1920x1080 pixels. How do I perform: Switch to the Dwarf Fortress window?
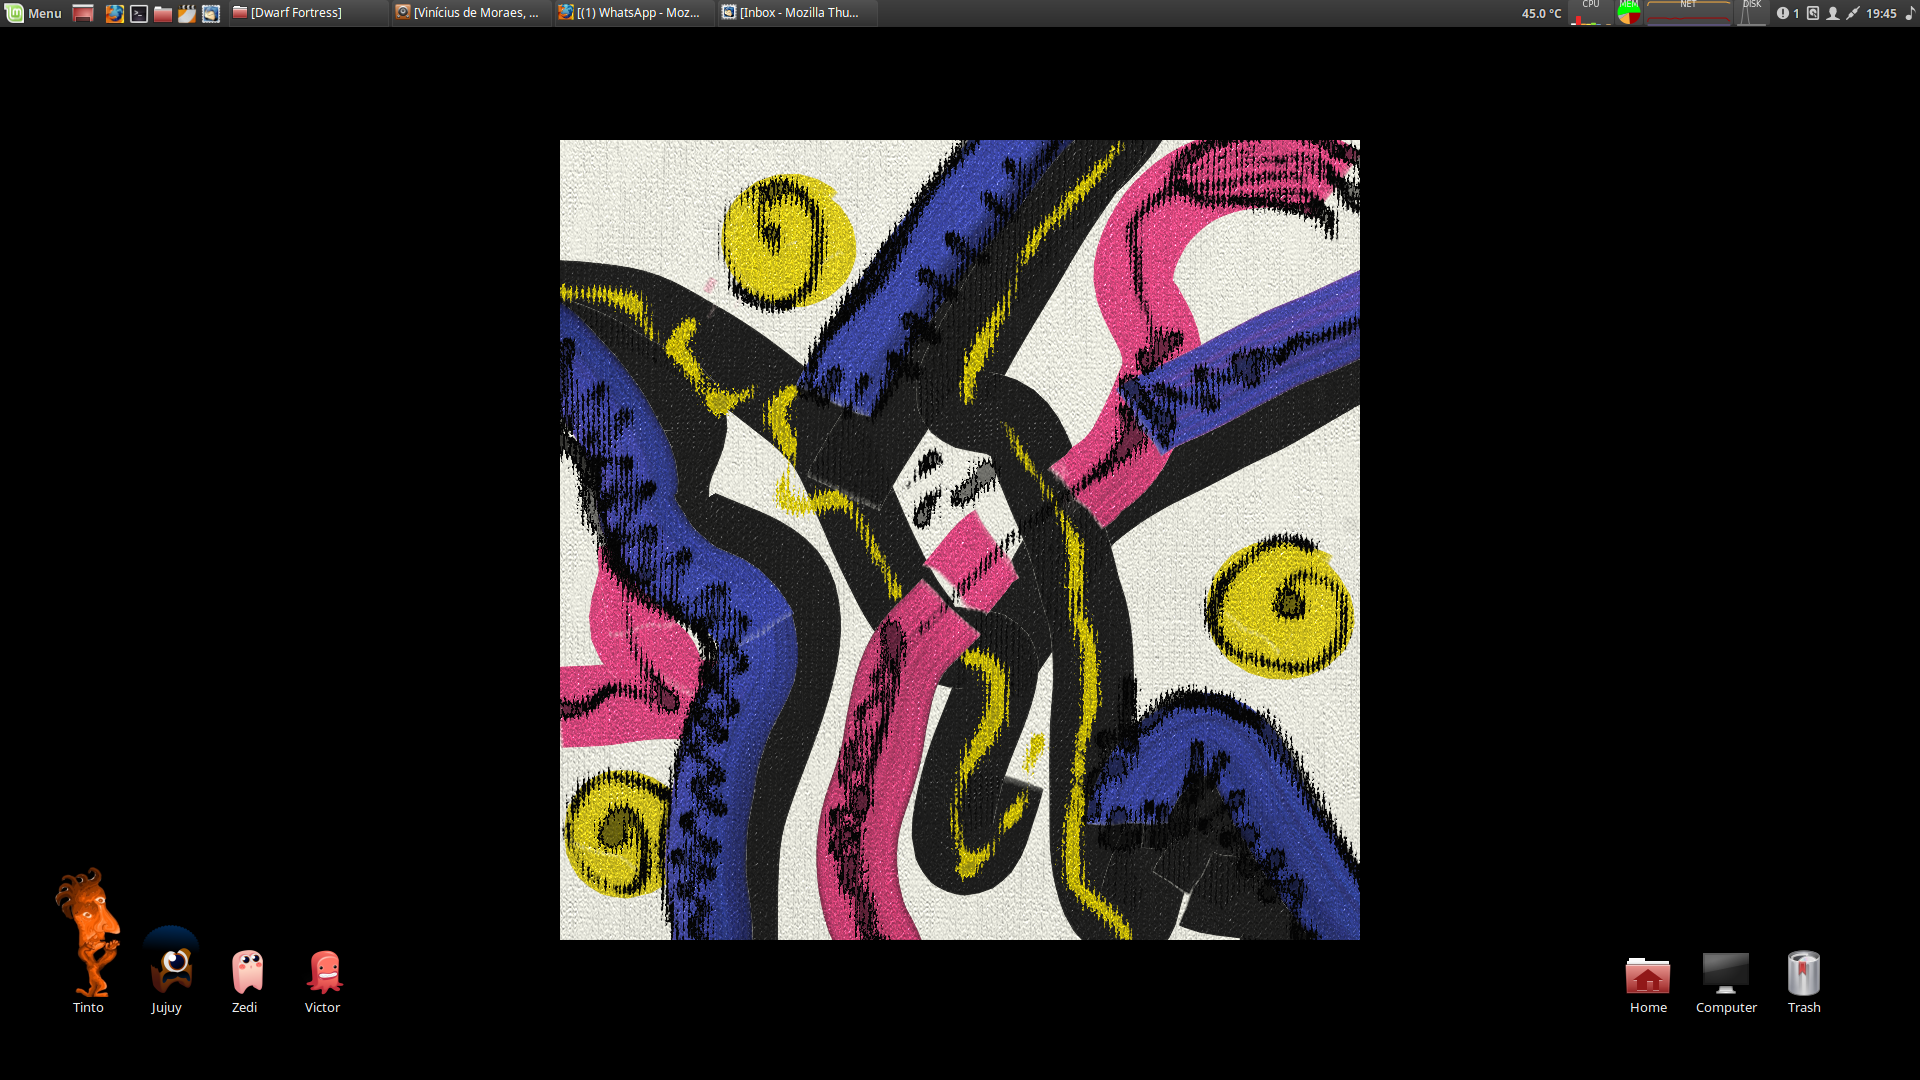click(x=308, y=13)
